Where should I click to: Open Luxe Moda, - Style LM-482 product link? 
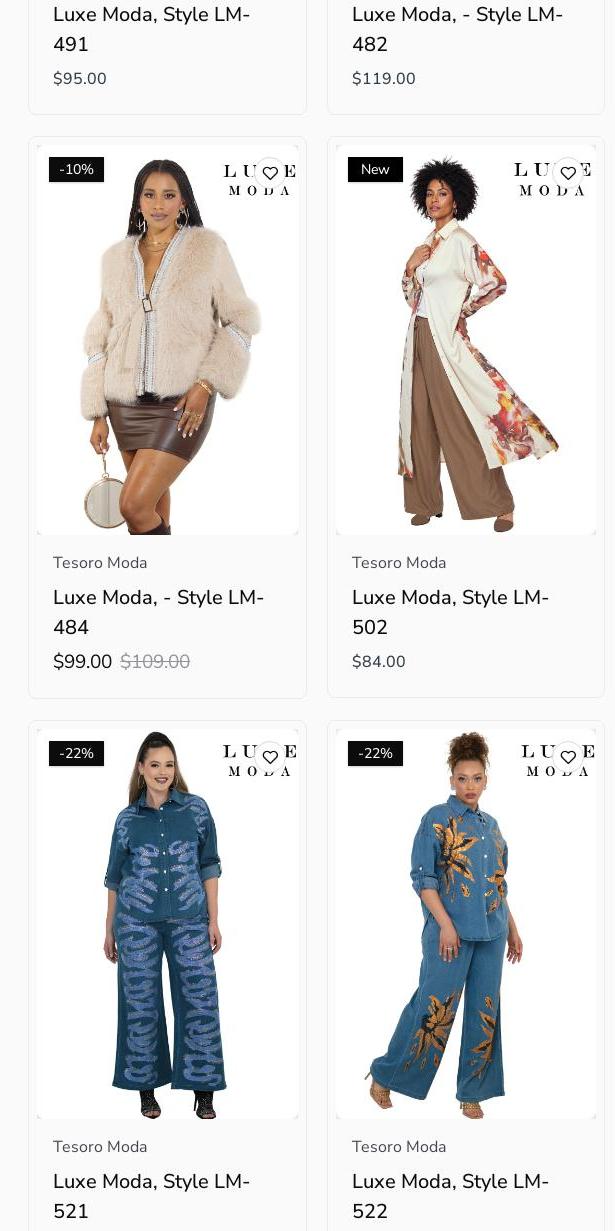(x=457, y=29)
